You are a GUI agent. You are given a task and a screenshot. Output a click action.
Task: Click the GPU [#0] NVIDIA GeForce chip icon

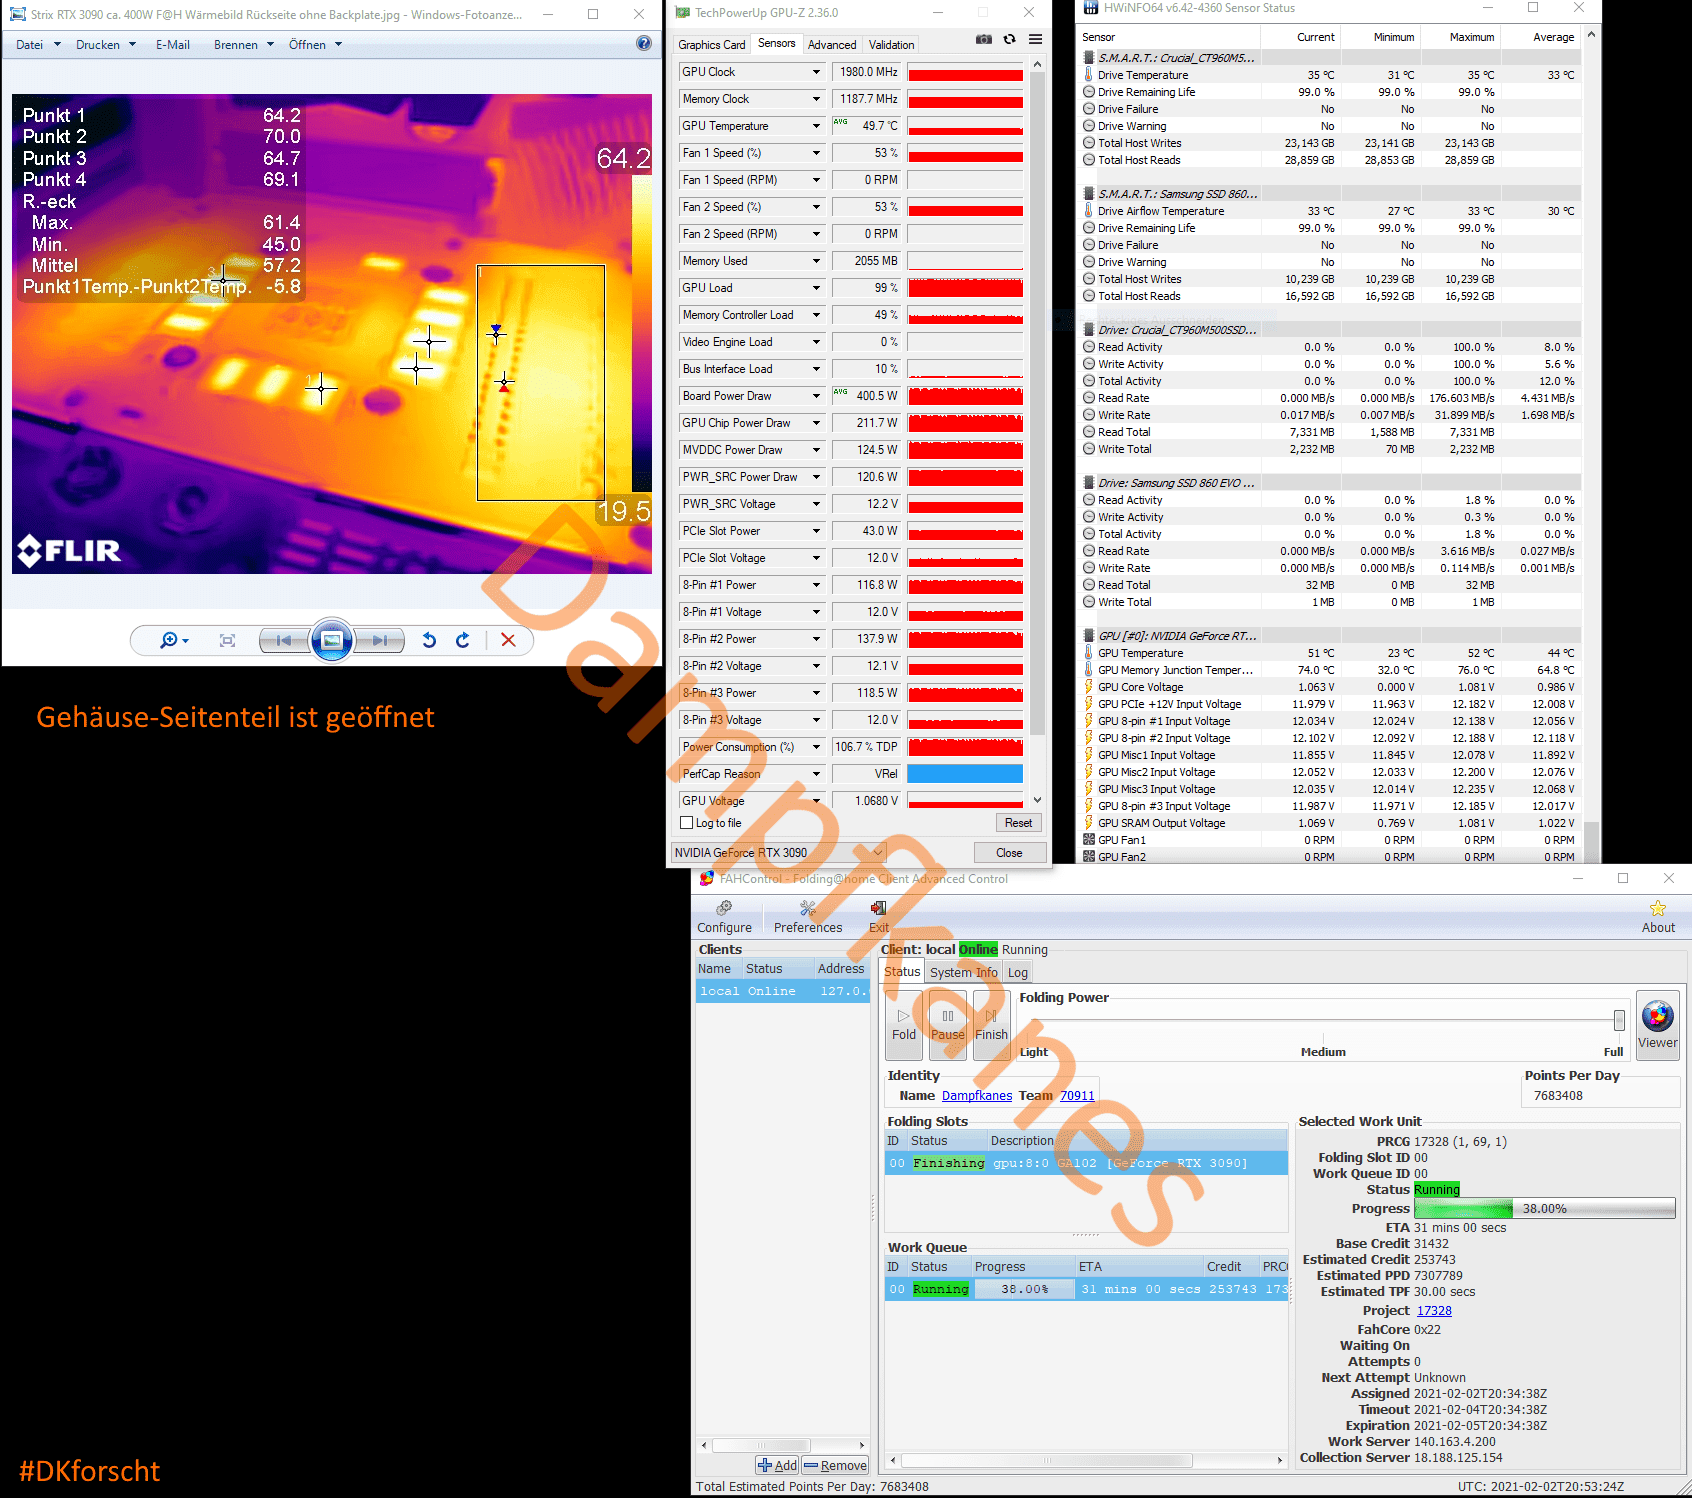(x=1089, y=636)
